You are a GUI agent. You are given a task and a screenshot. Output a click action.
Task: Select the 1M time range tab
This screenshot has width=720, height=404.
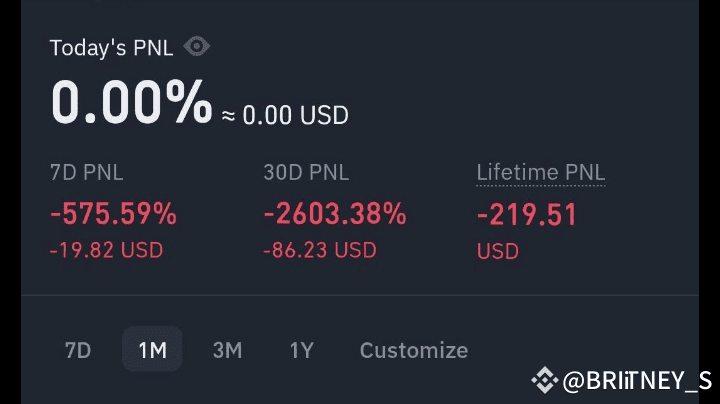click(x=152, y=350)
